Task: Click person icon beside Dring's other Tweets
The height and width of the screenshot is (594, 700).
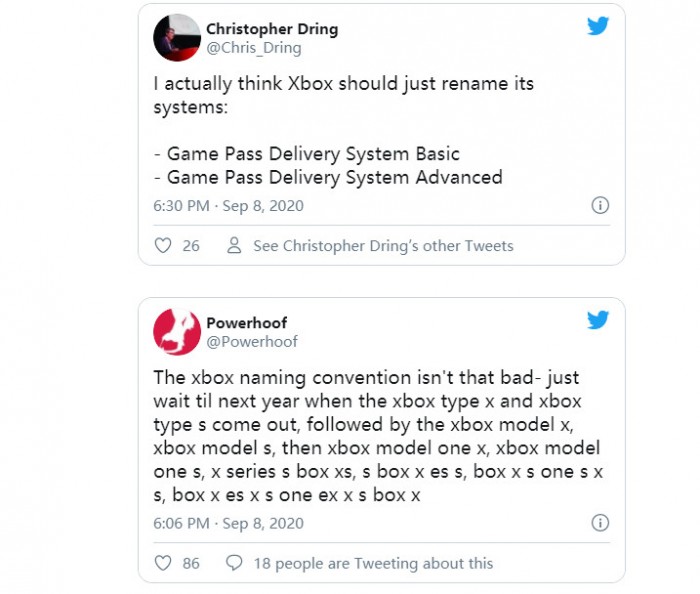Action: (235, 245)
